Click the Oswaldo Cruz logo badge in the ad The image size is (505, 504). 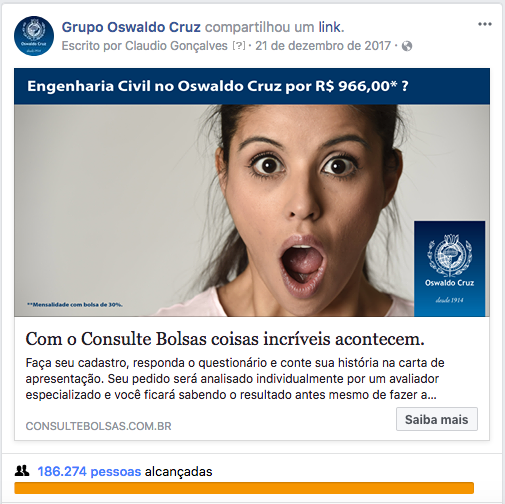coord(449,268)
